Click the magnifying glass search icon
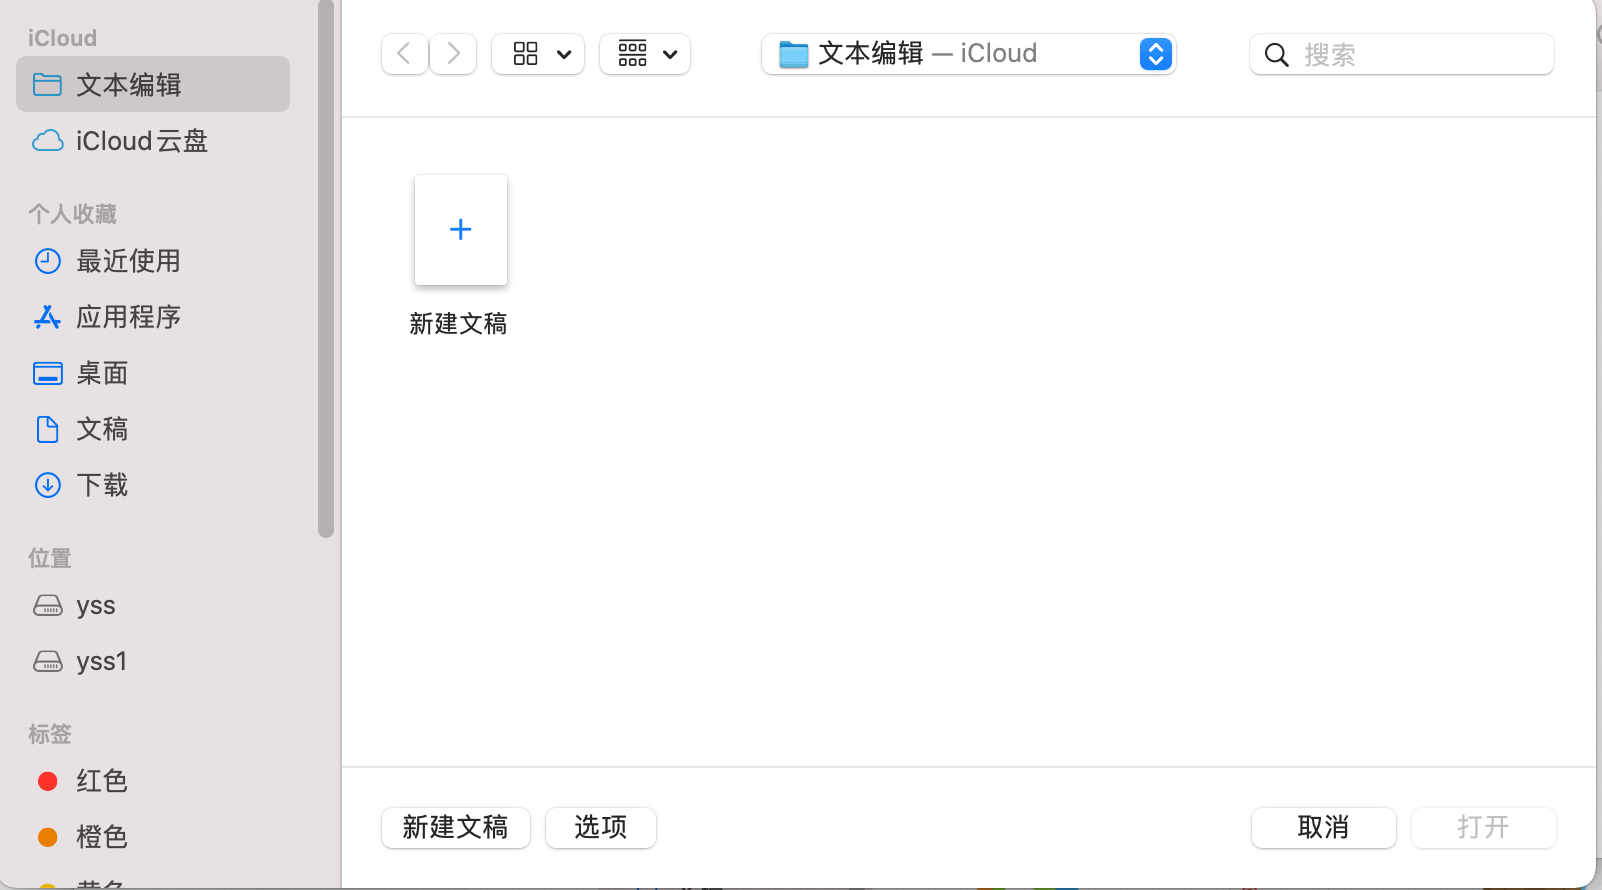This screenshot has width=1602, height=890. pyautogui.click(x=1276, y=55)
